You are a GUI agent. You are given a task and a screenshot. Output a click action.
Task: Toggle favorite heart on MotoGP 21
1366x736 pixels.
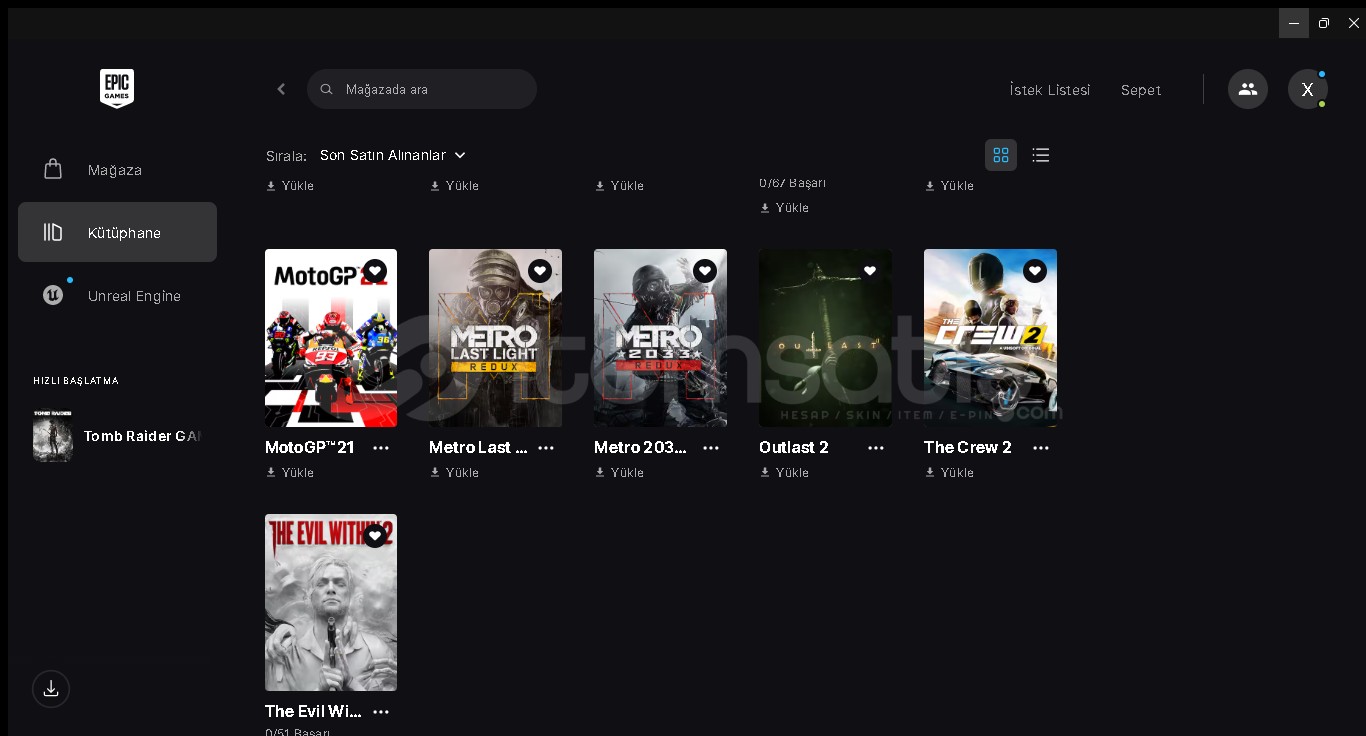pyautogui.click(x=375, y=271)
